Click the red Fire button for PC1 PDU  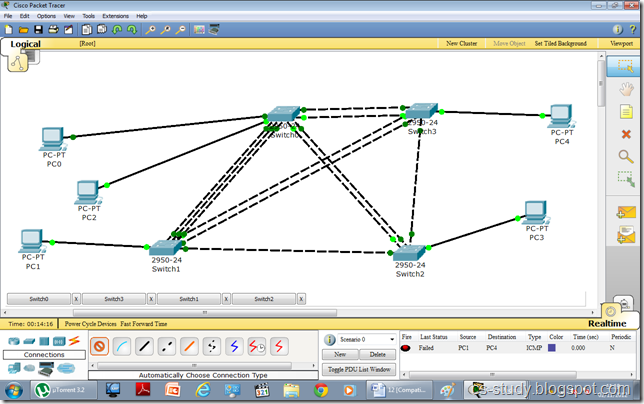coord(405,348)
